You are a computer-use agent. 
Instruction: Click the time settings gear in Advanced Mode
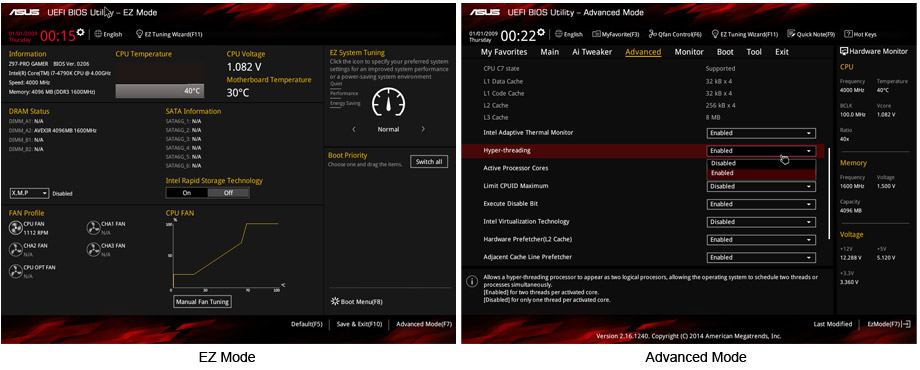click(540, 32)
